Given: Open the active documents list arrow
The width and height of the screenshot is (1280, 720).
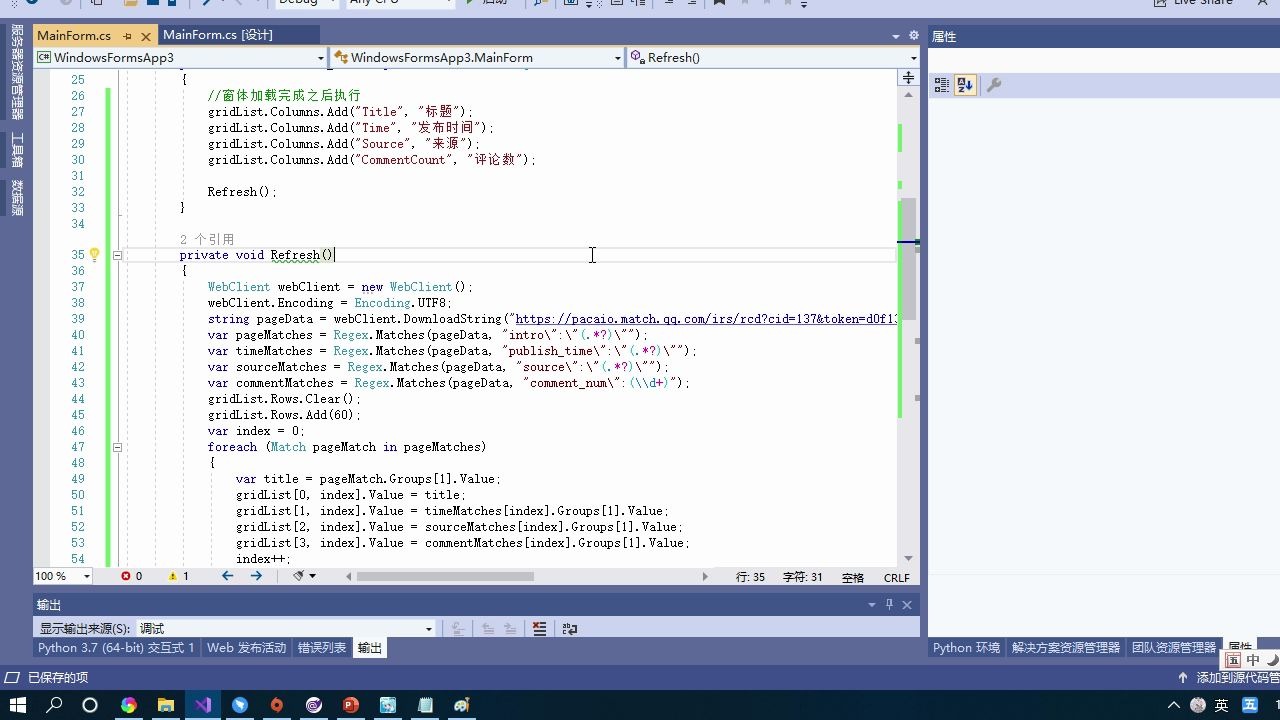Looking at the screenshot, I should pyautogui.click(x=896, y=36).
